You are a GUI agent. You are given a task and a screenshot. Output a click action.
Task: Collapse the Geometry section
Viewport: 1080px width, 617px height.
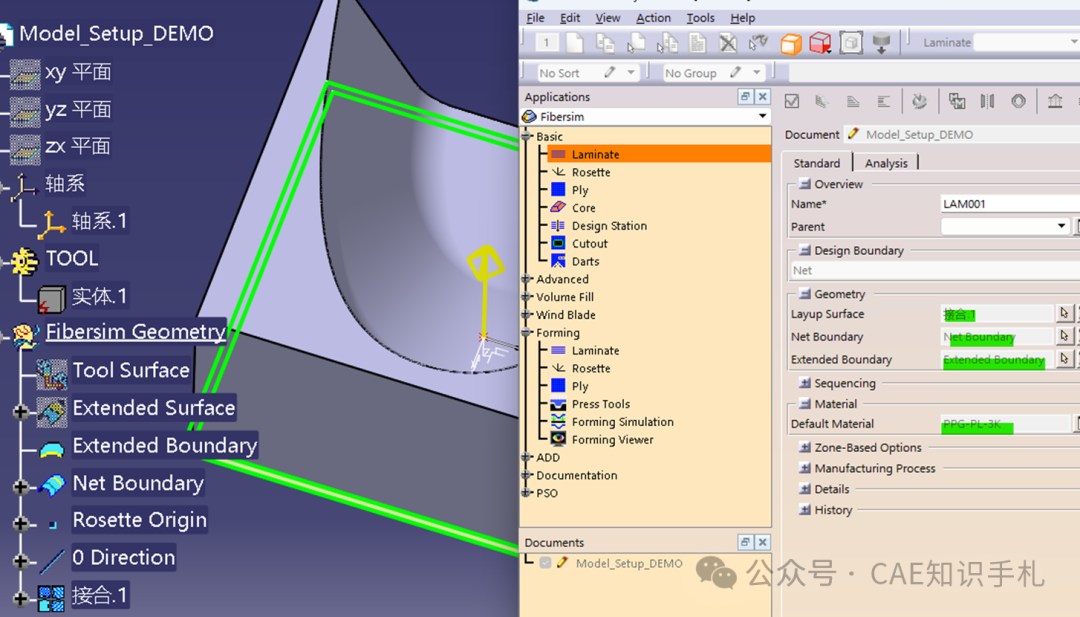coord(804,293)
